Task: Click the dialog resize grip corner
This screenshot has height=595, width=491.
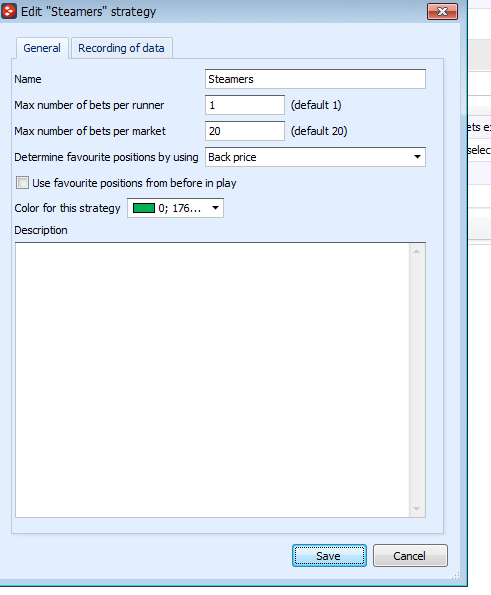Action: click(456, 575)
